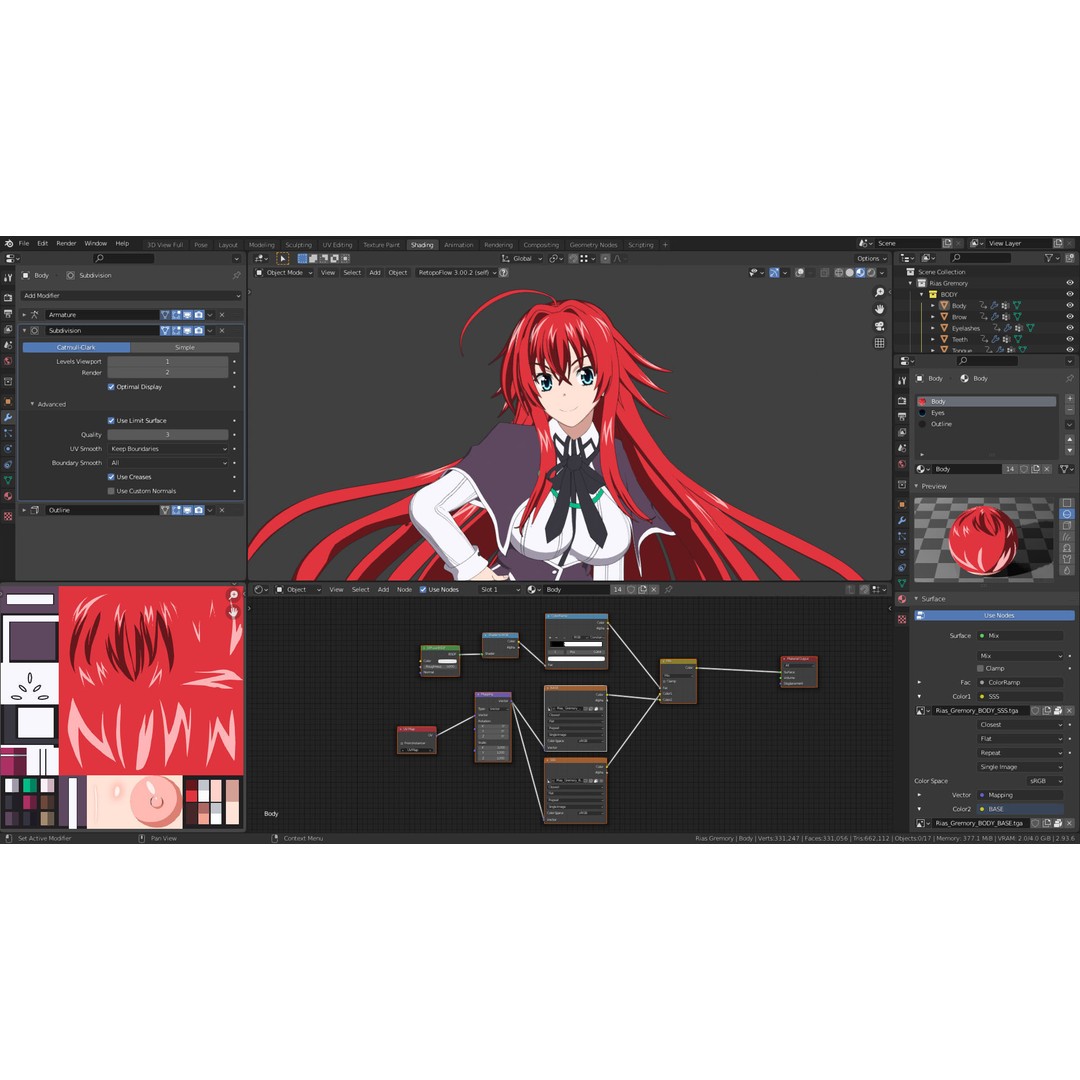
Task: Toggle Armature modifier render camera icon
Action: tap(199, 315)
